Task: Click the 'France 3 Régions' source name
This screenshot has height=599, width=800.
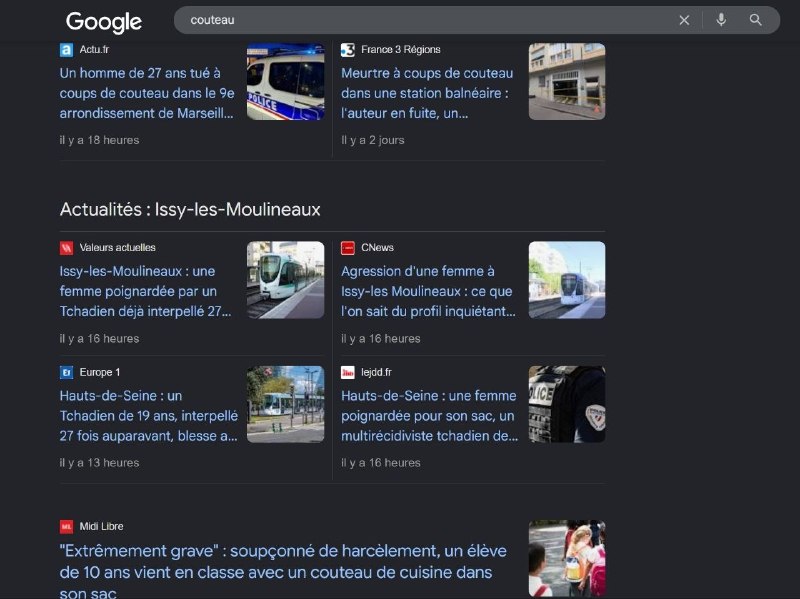Action: (401, 49)
